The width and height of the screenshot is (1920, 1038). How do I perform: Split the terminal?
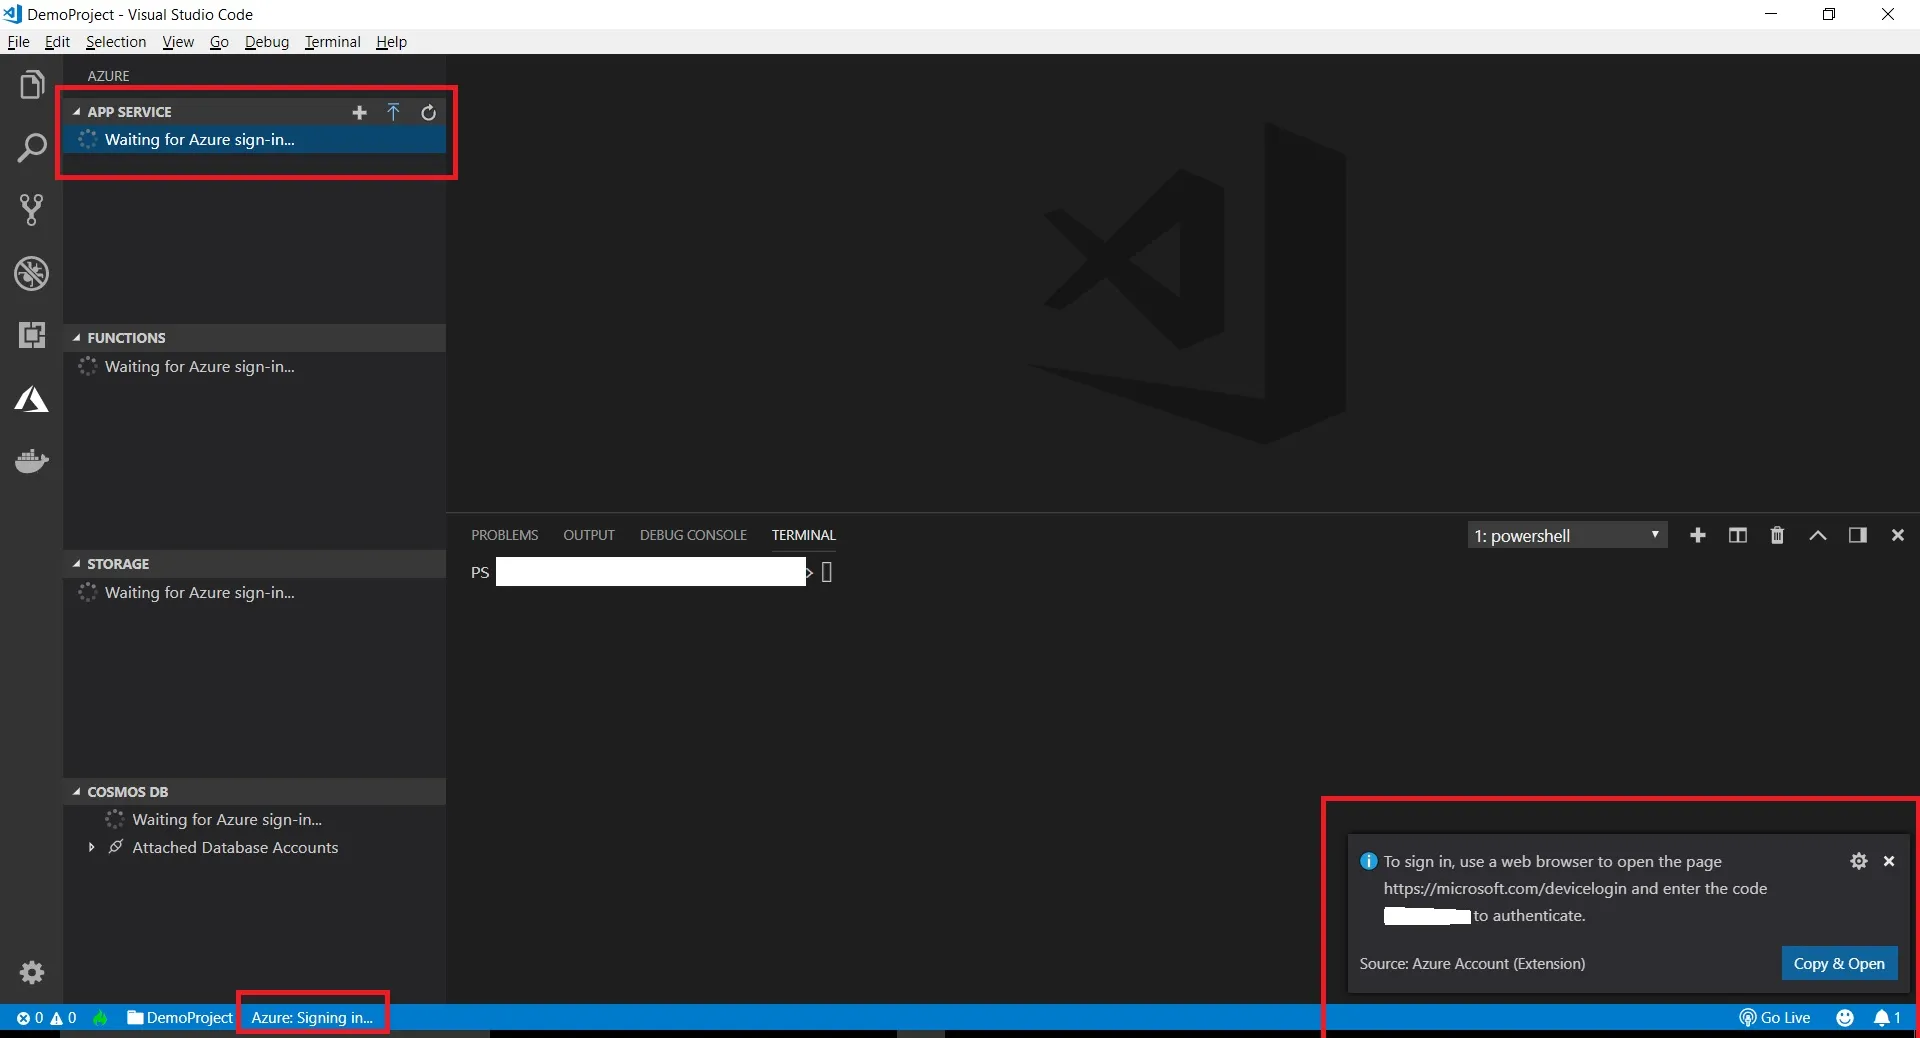tap(1738, 535)
